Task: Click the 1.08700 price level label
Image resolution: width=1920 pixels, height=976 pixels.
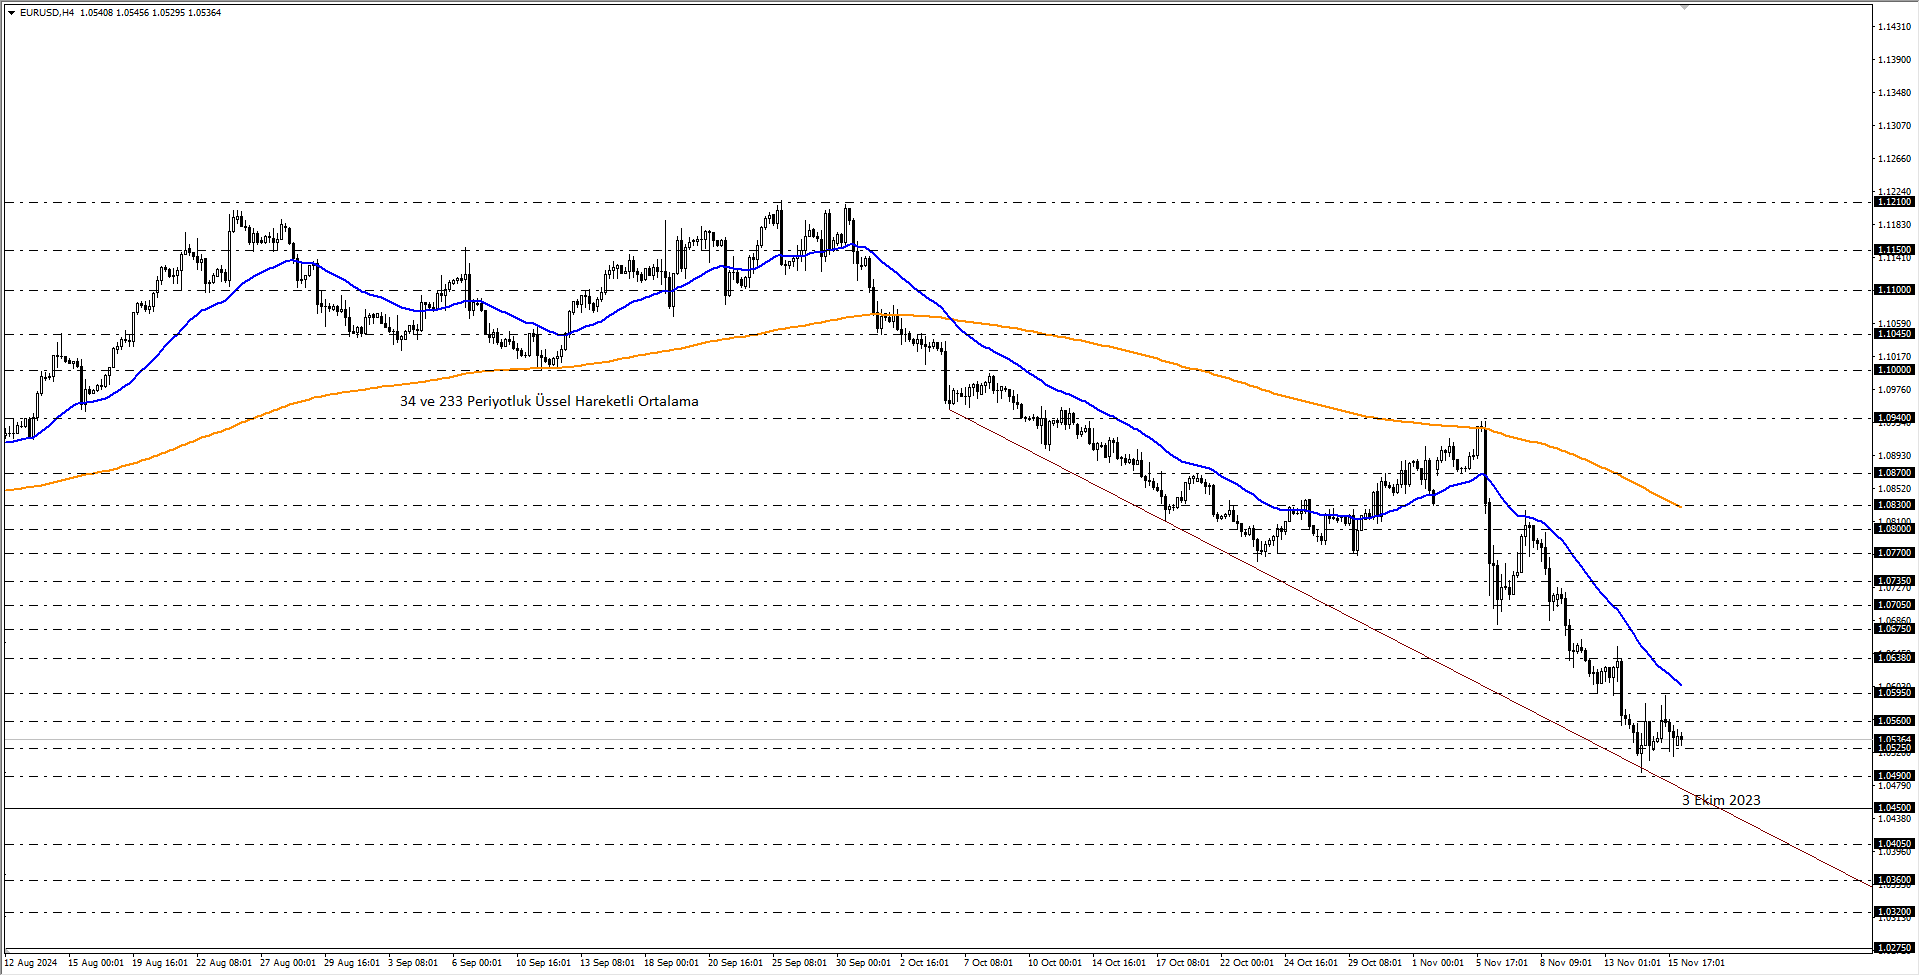Action: point(1894,473)
